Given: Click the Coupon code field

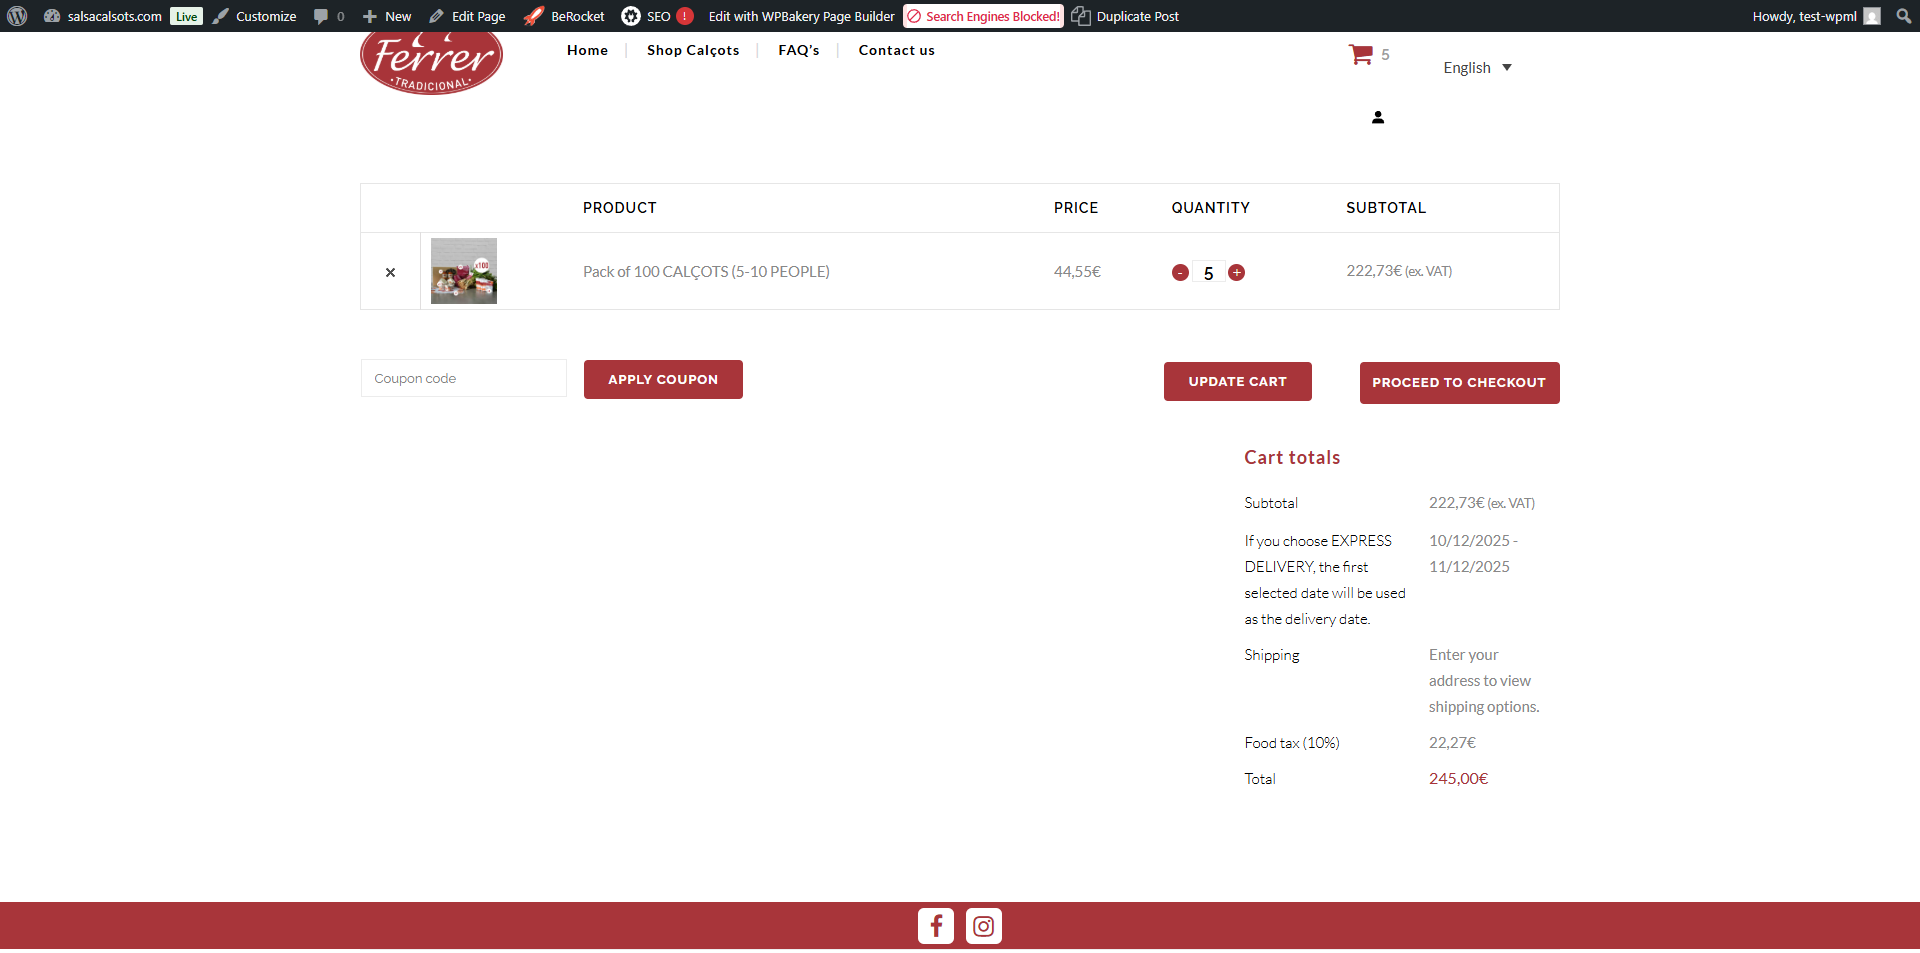Looking at the screenshot, I should (x=464, y=378).
